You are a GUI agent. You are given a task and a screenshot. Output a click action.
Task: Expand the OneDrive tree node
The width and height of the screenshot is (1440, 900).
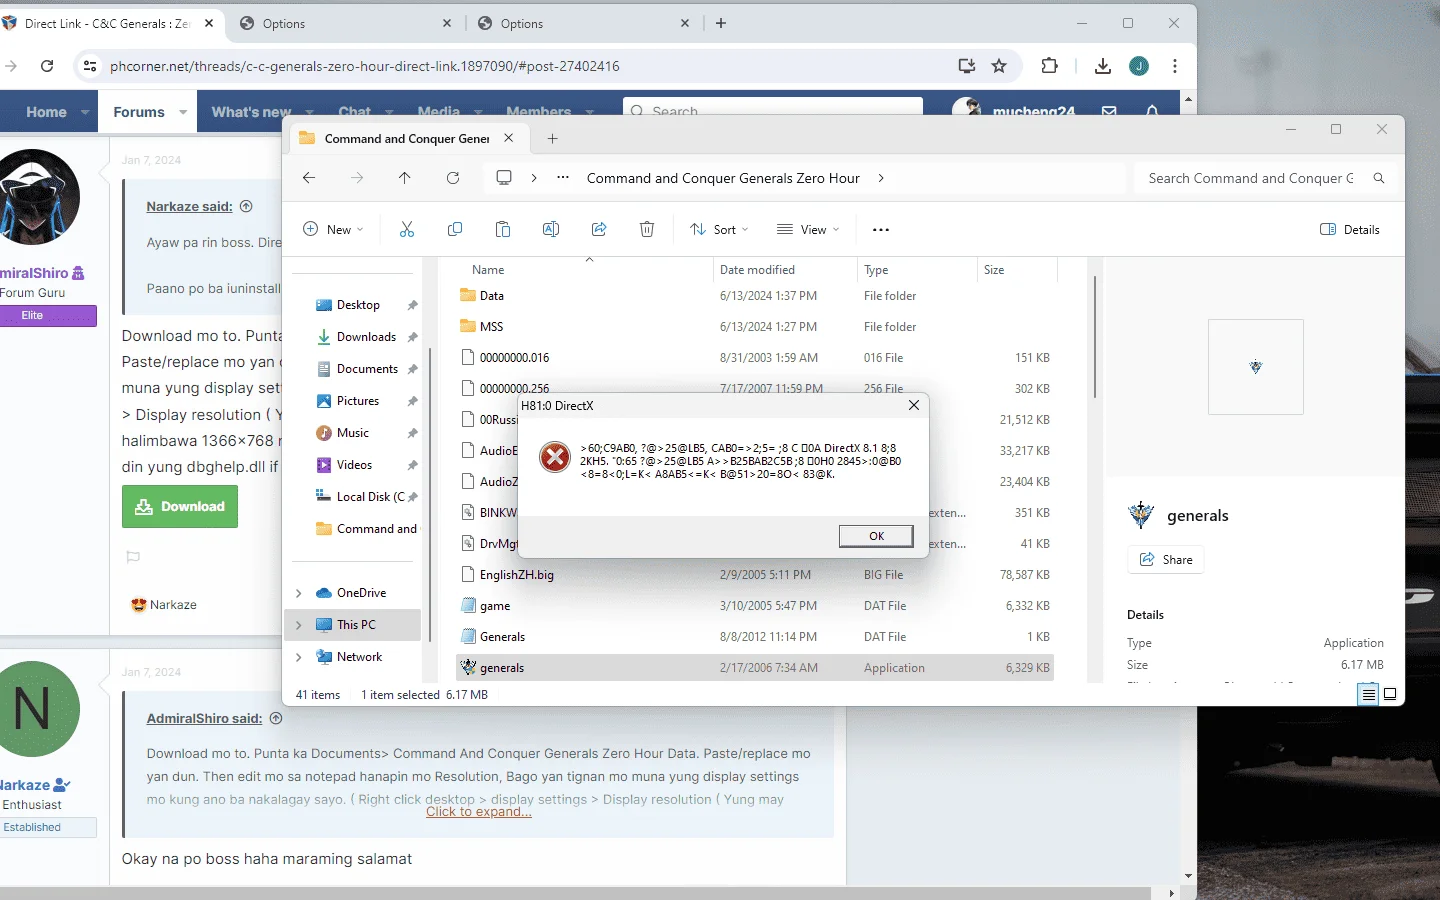tap(298, 593)
